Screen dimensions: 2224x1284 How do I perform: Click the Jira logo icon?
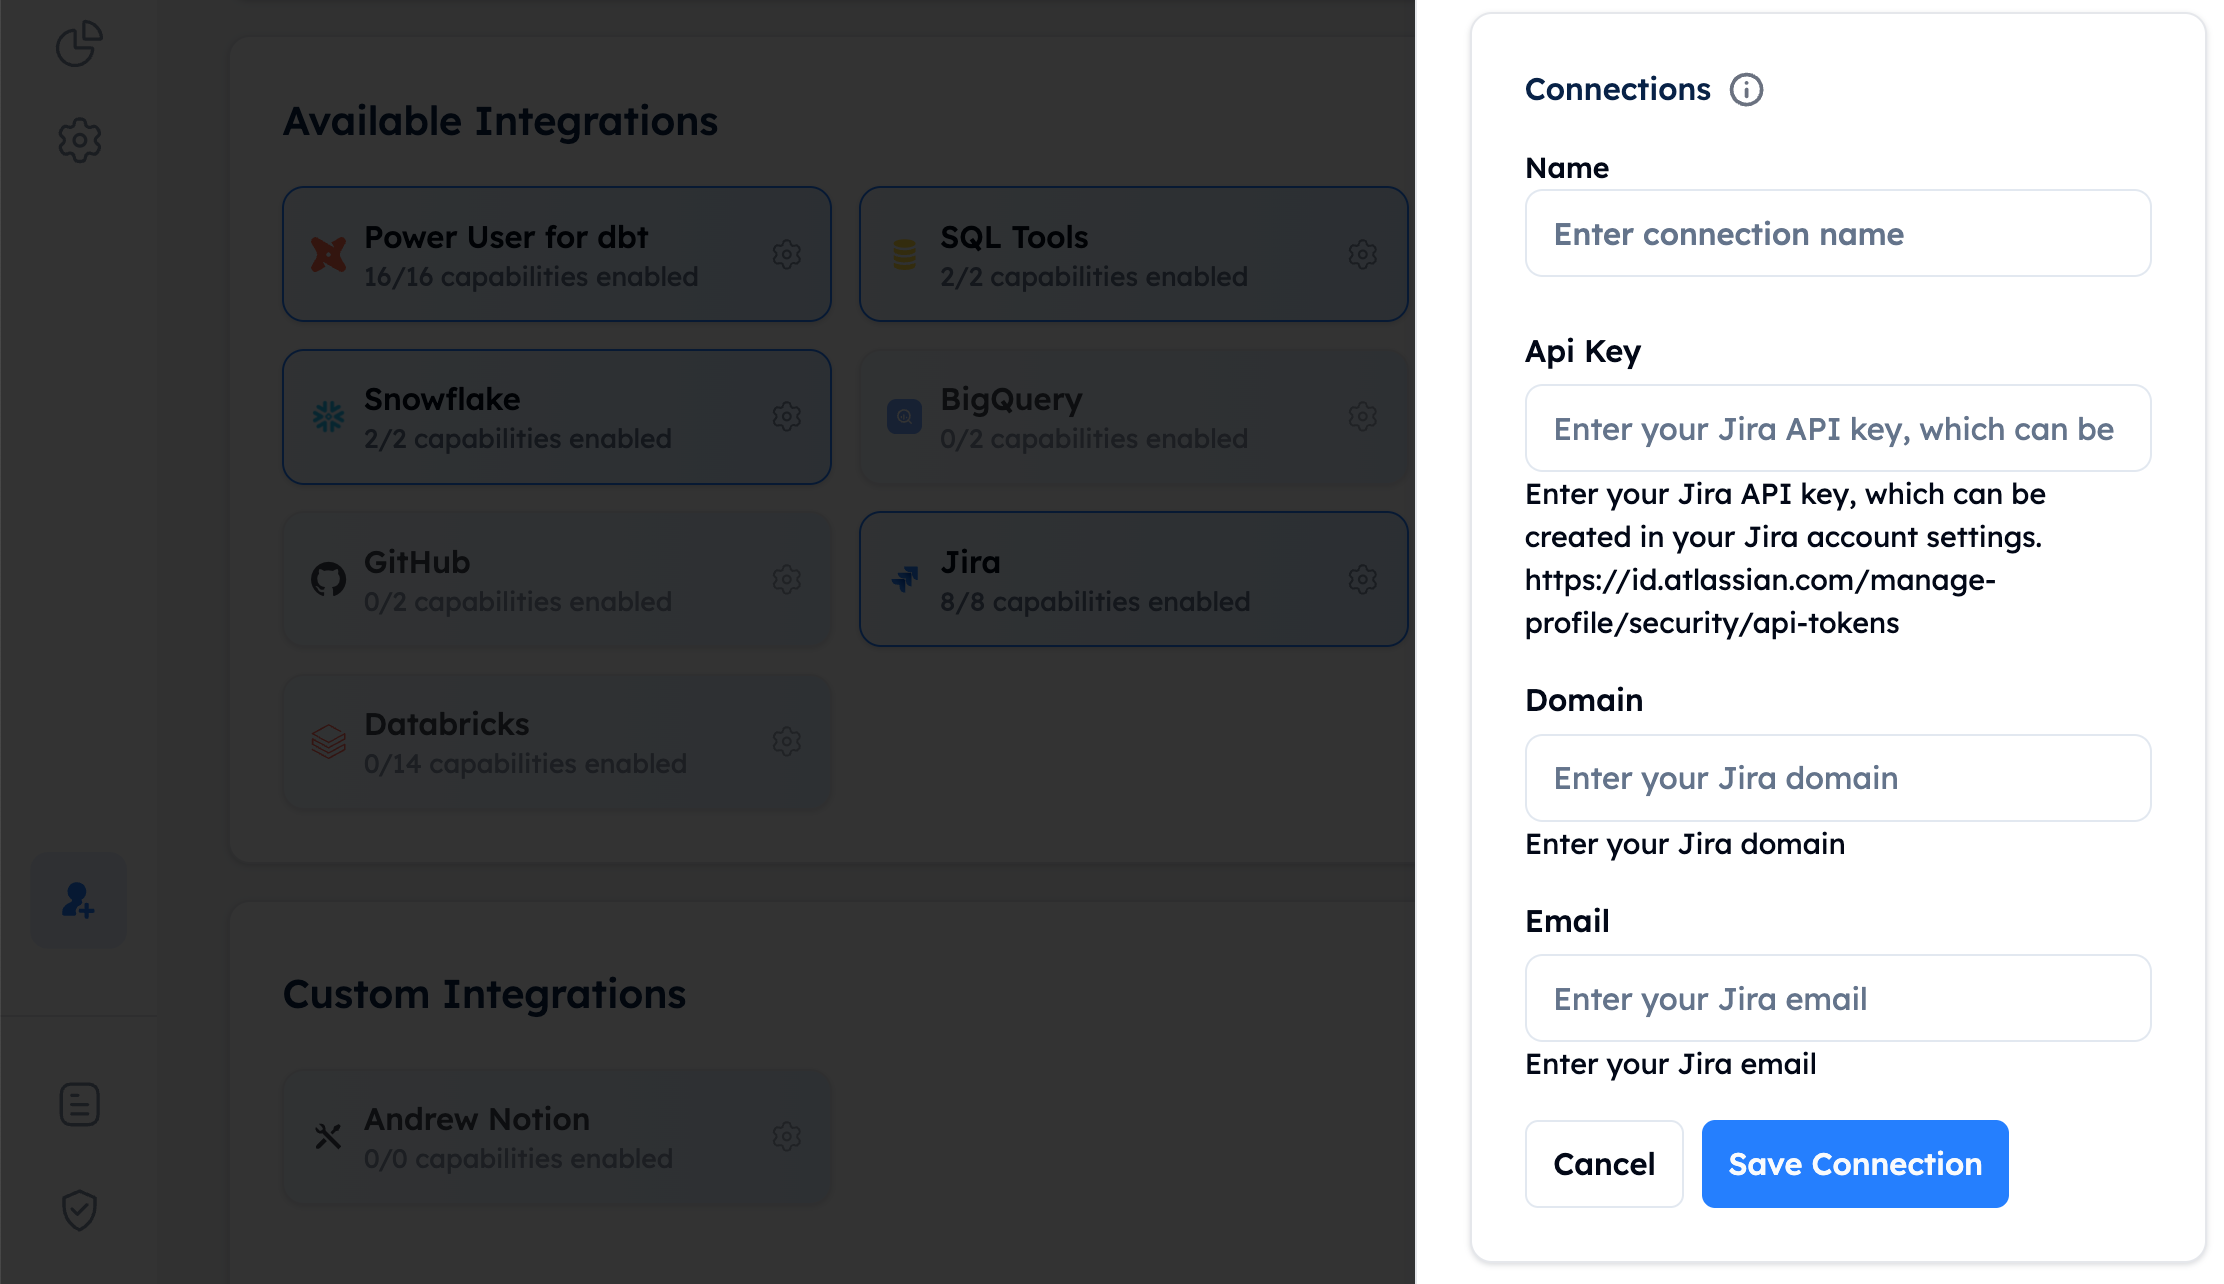[x=904, y=579]
